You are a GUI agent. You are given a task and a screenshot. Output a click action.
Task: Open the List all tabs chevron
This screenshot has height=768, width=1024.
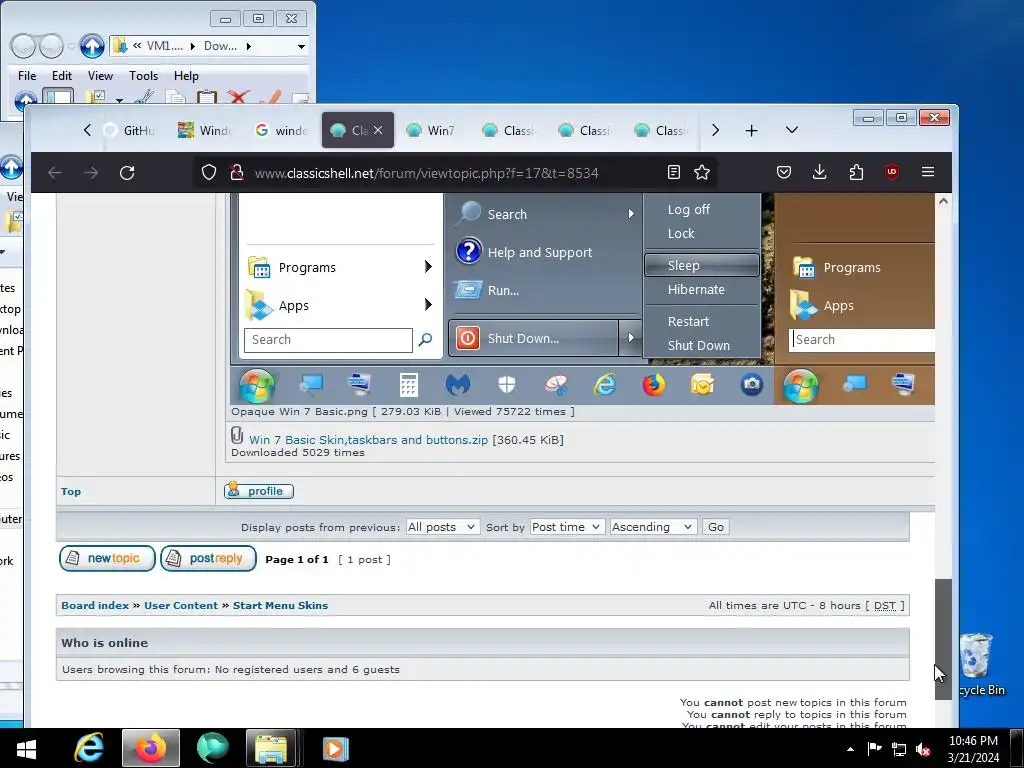coord(792,130)
